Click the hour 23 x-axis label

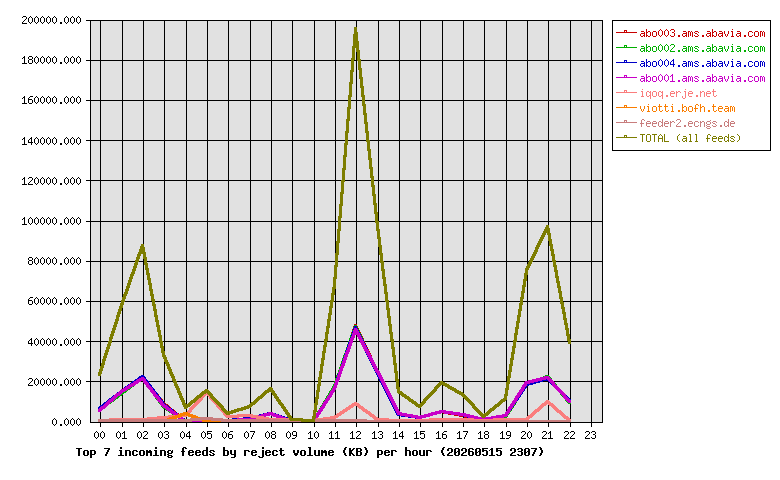(590, 435)
